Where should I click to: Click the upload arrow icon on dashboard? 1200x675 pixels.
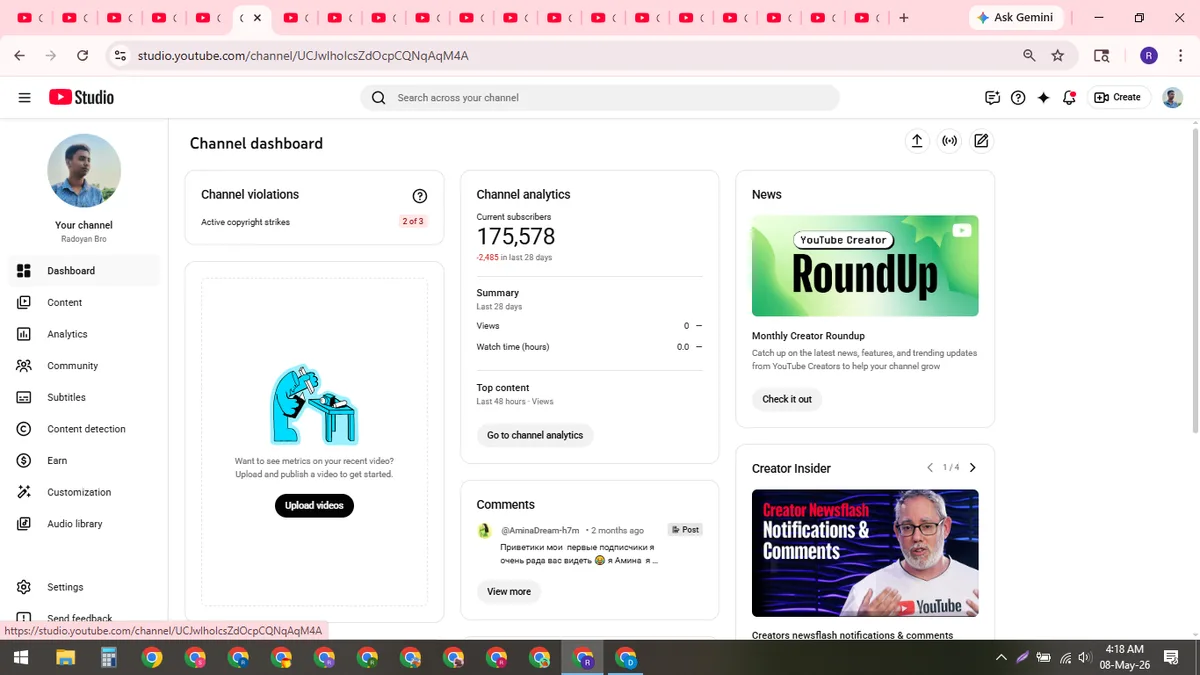(916, 141)
